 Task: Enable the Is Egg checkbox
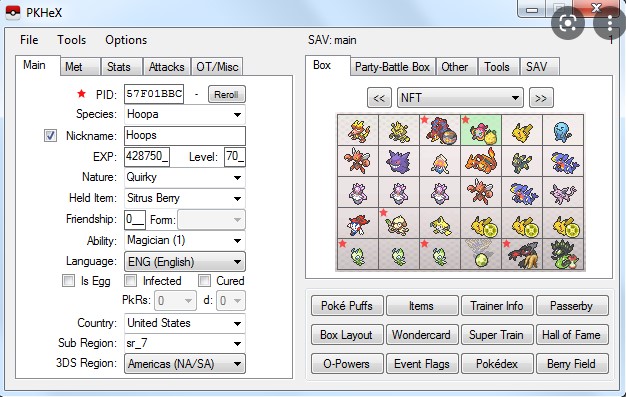[68, 281]
